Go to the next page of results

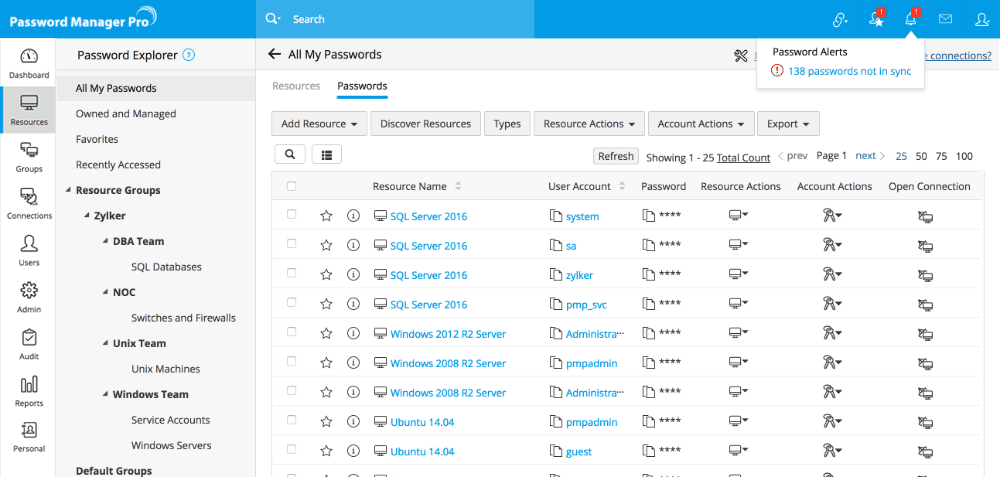871,156
